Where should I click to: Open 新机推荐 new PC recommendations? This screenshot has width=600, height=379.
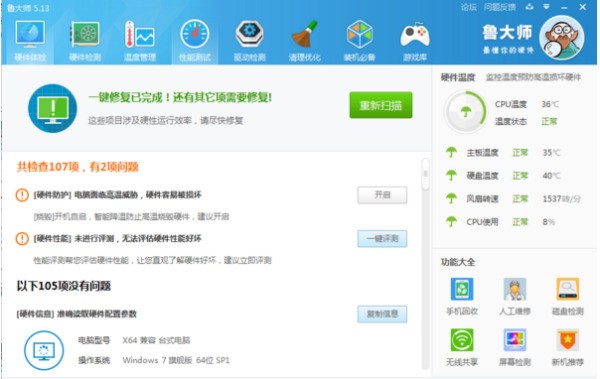point(568,348)
